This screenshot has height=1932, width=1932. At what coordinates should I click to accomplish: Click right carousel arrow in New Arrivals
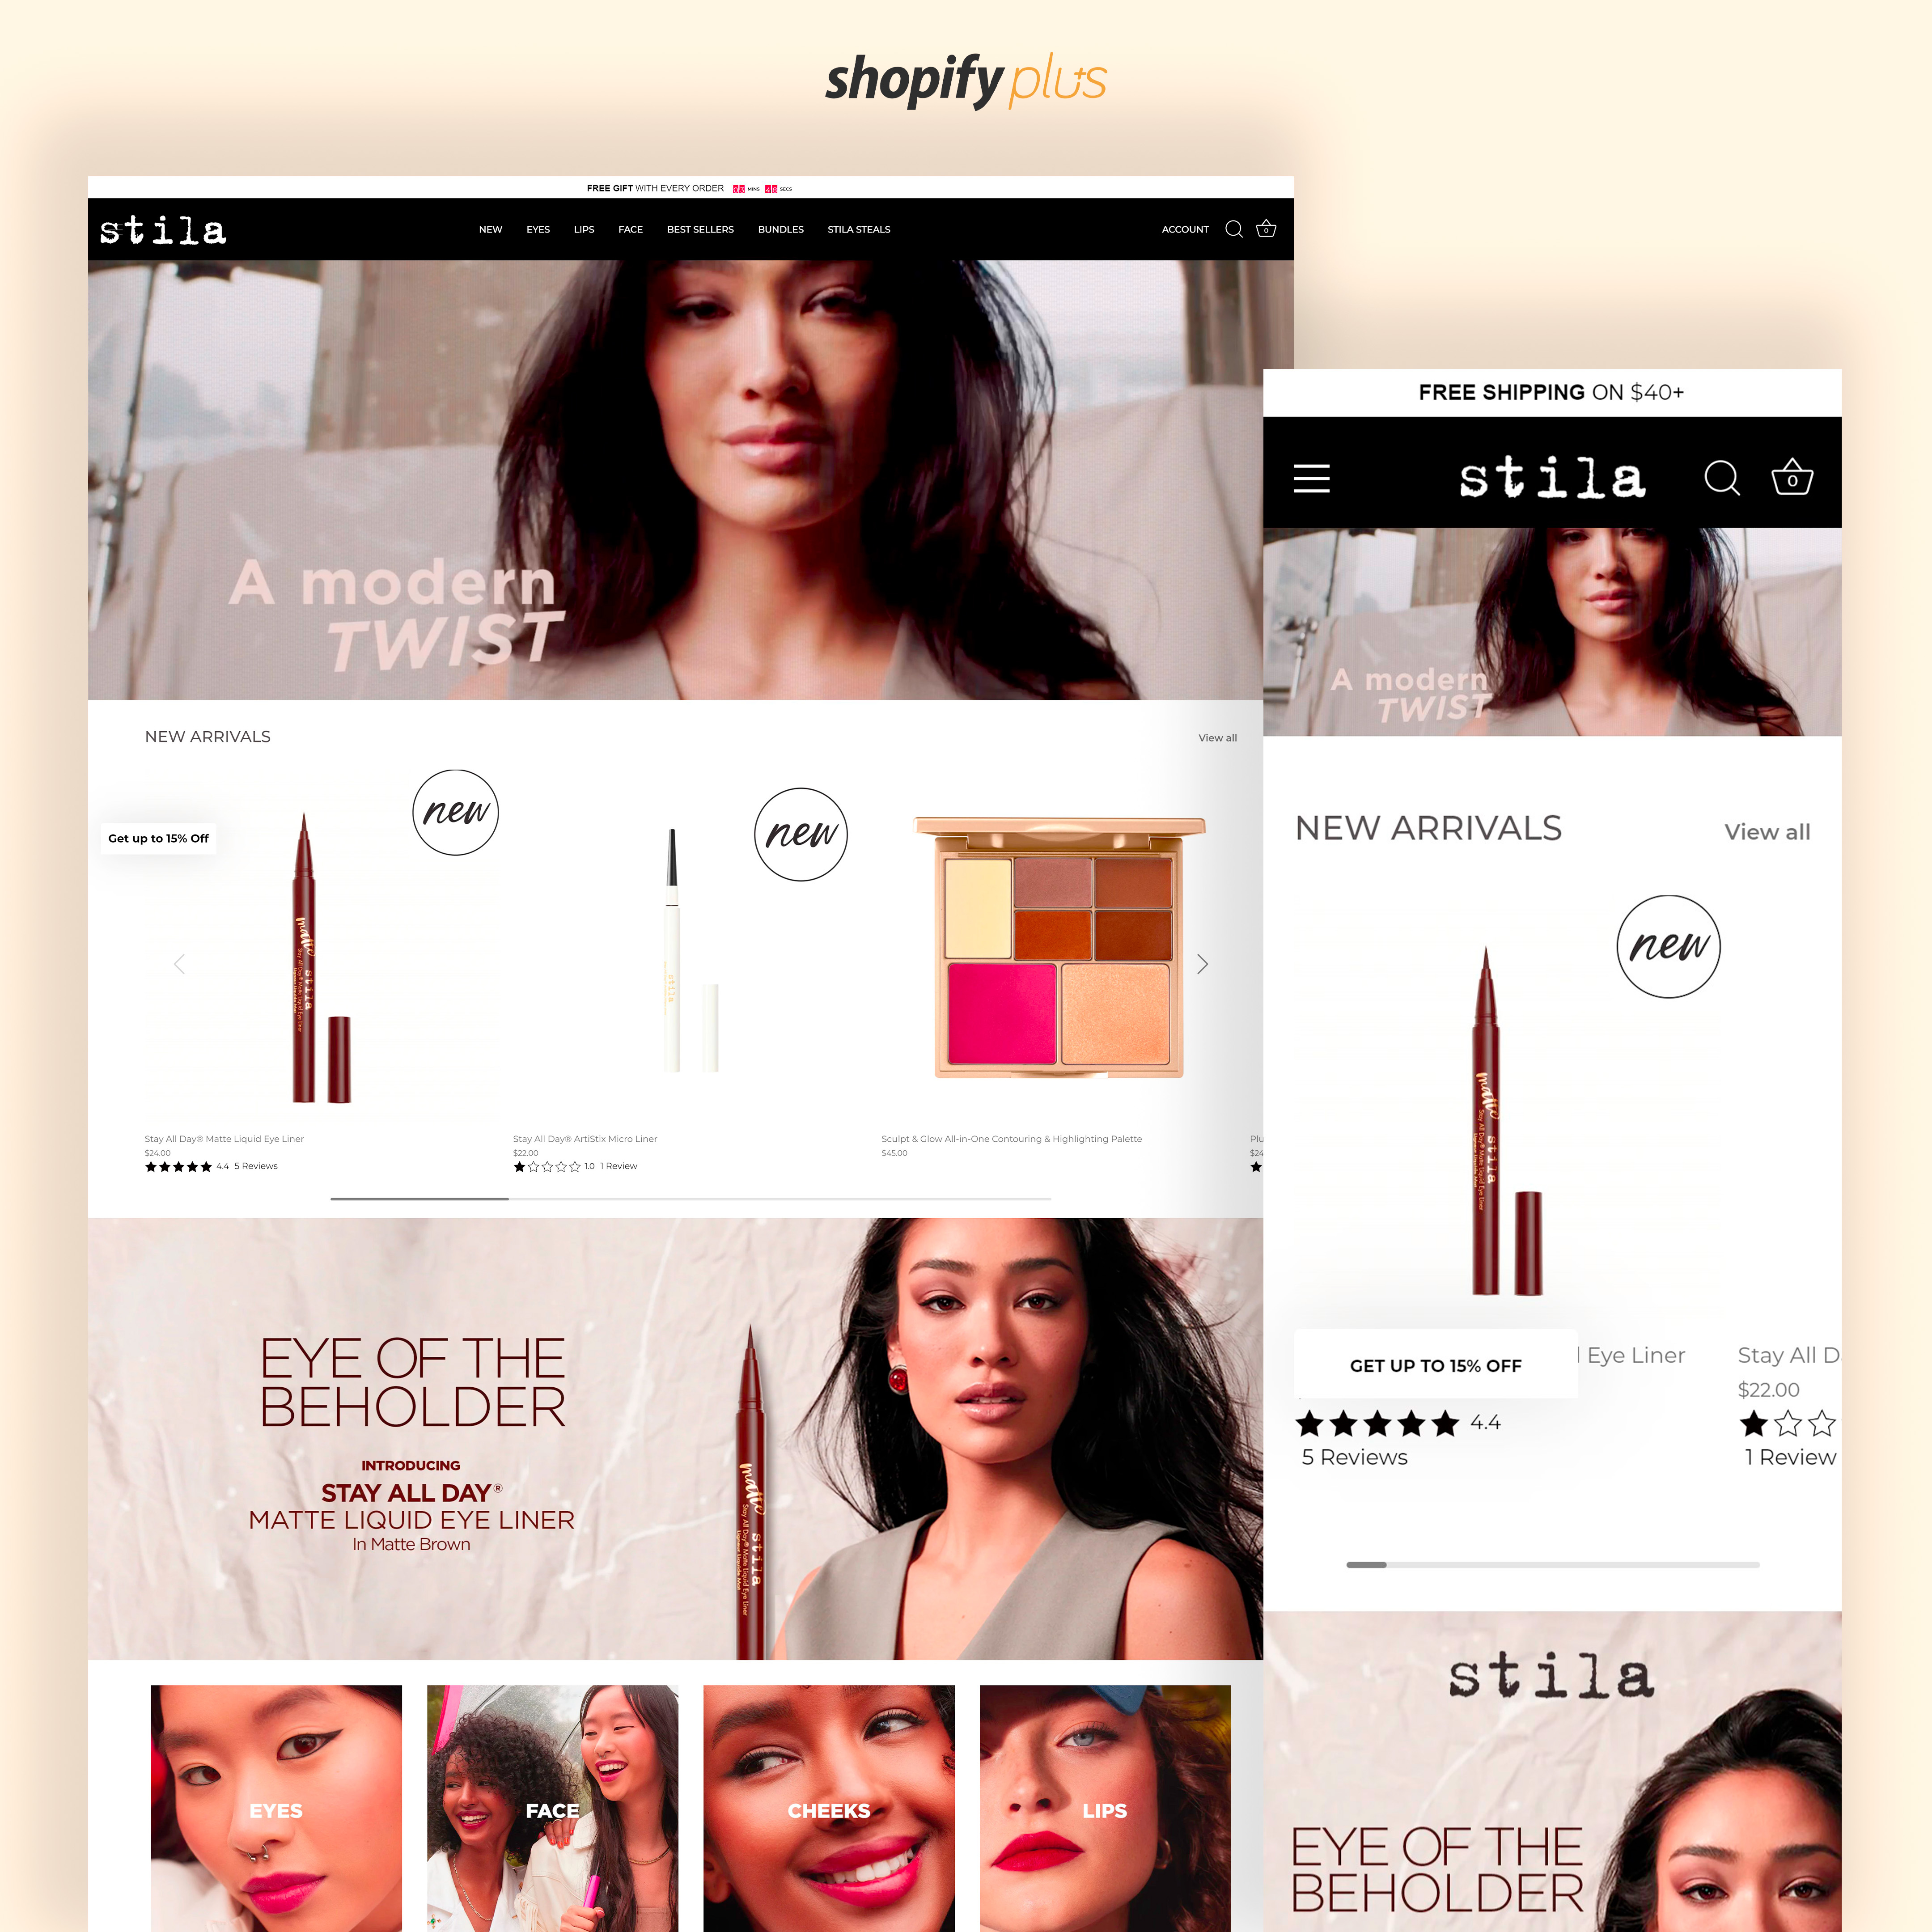1203,964
